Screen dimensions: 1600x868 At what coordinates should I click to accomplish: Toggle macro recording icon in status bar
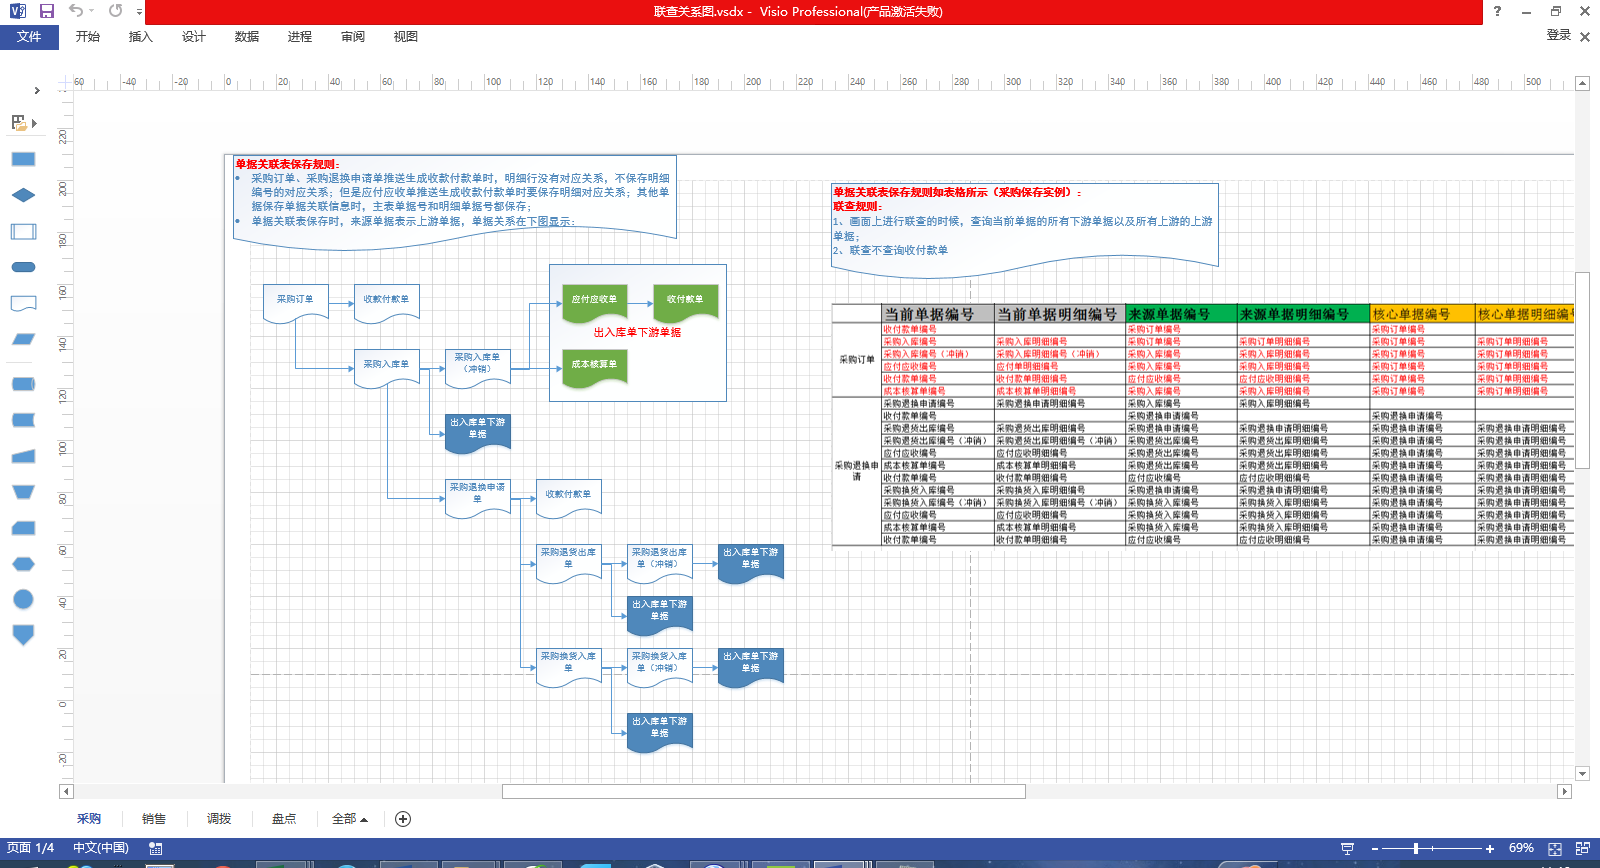(156, 848)
